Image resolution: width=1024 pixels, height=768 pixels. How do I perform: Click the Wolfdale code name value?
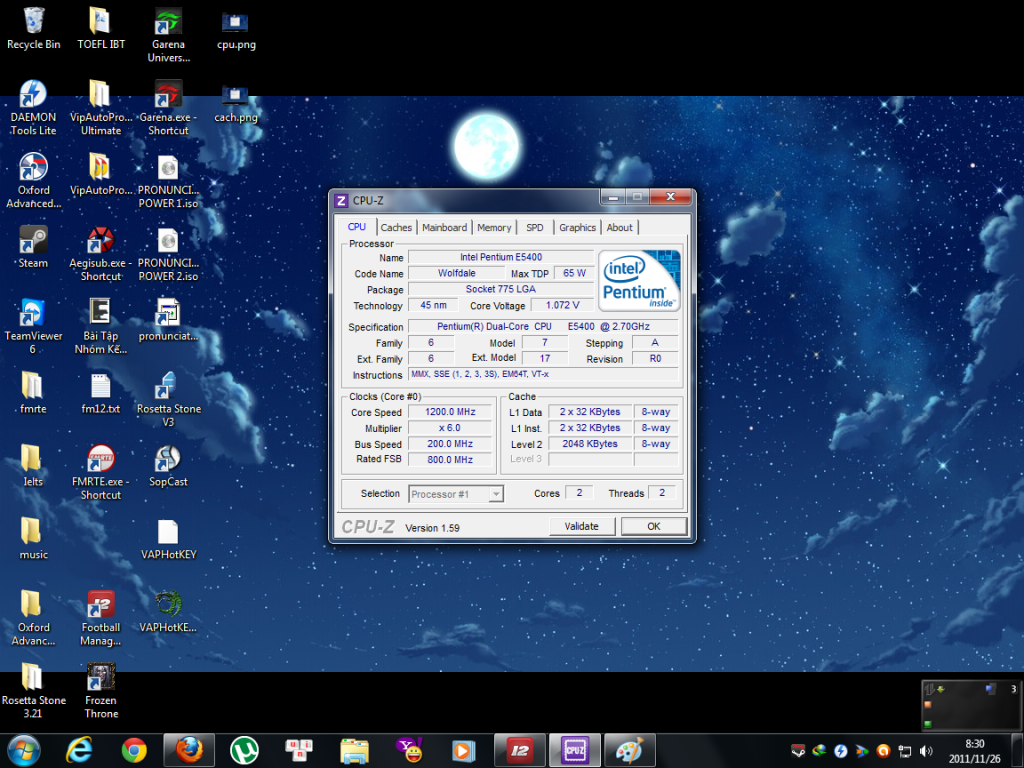pyautogui.click(x=456, y=273)
